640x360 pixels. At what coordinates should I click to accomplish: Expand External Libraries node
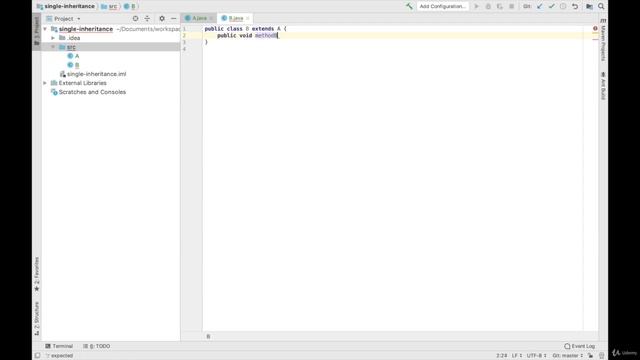(45, 83)
